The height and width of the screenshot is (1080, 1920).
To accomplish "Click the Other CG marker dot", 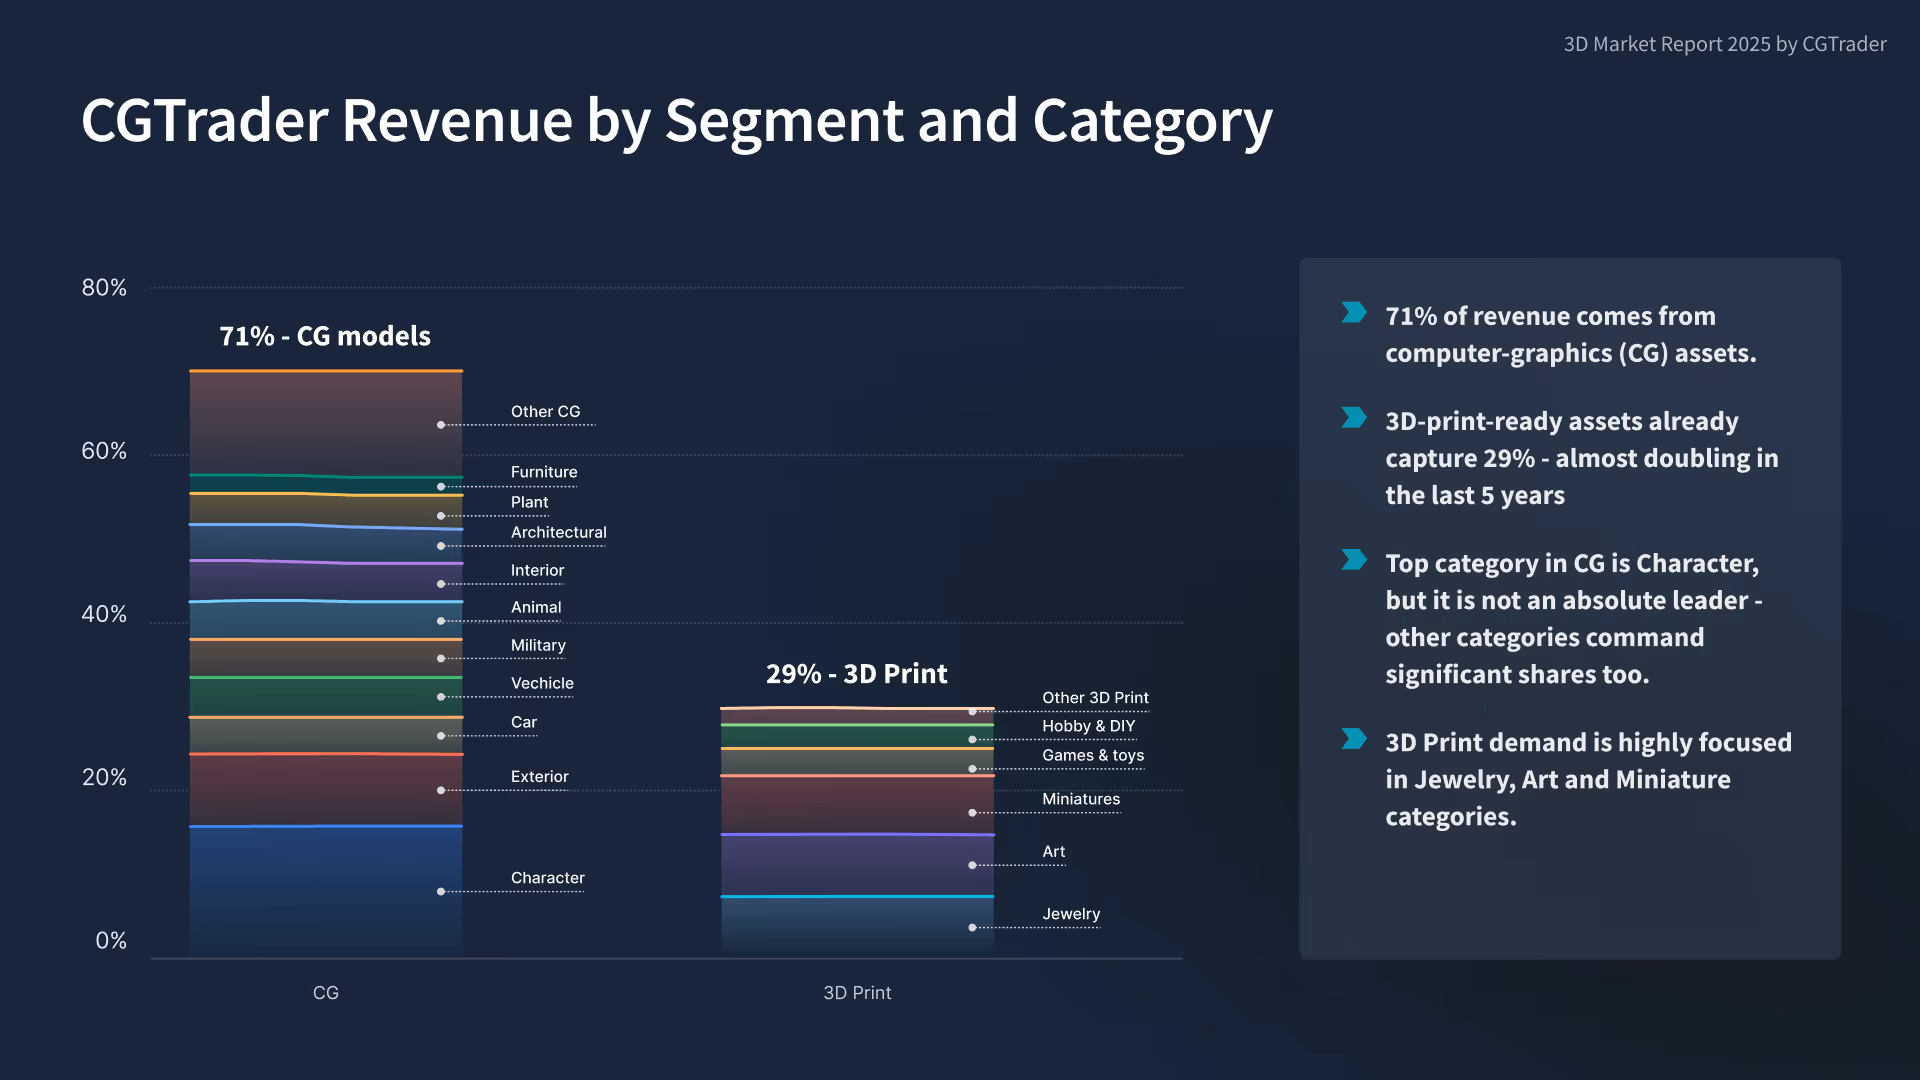I will click(441, 425).
